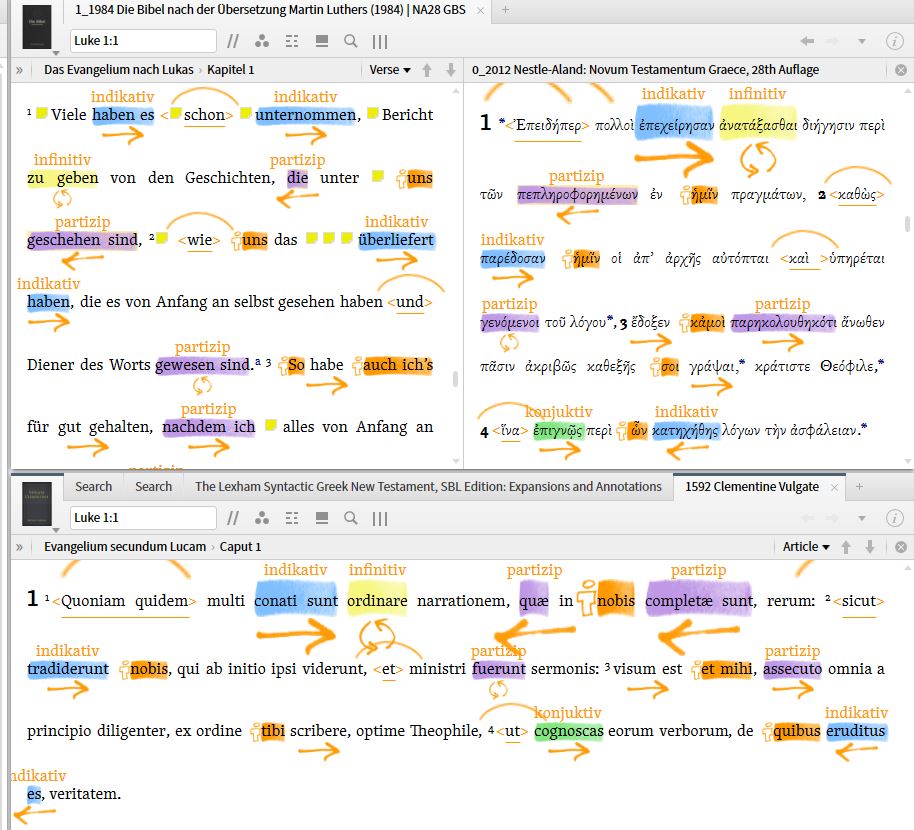Jump to previous article in Vulgate

tap(846, 547)
